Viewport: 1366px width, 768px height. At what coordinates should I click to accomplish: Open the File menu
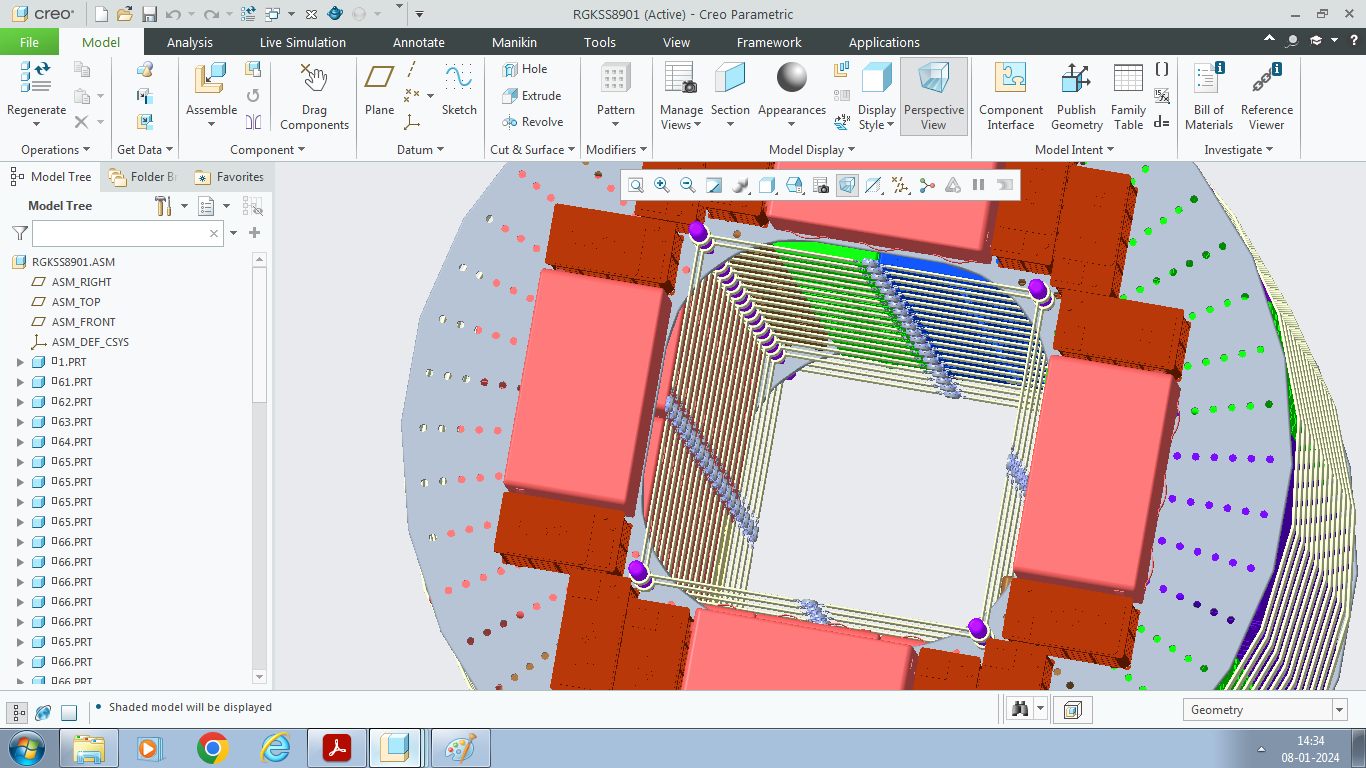click(x=29, y=42)
